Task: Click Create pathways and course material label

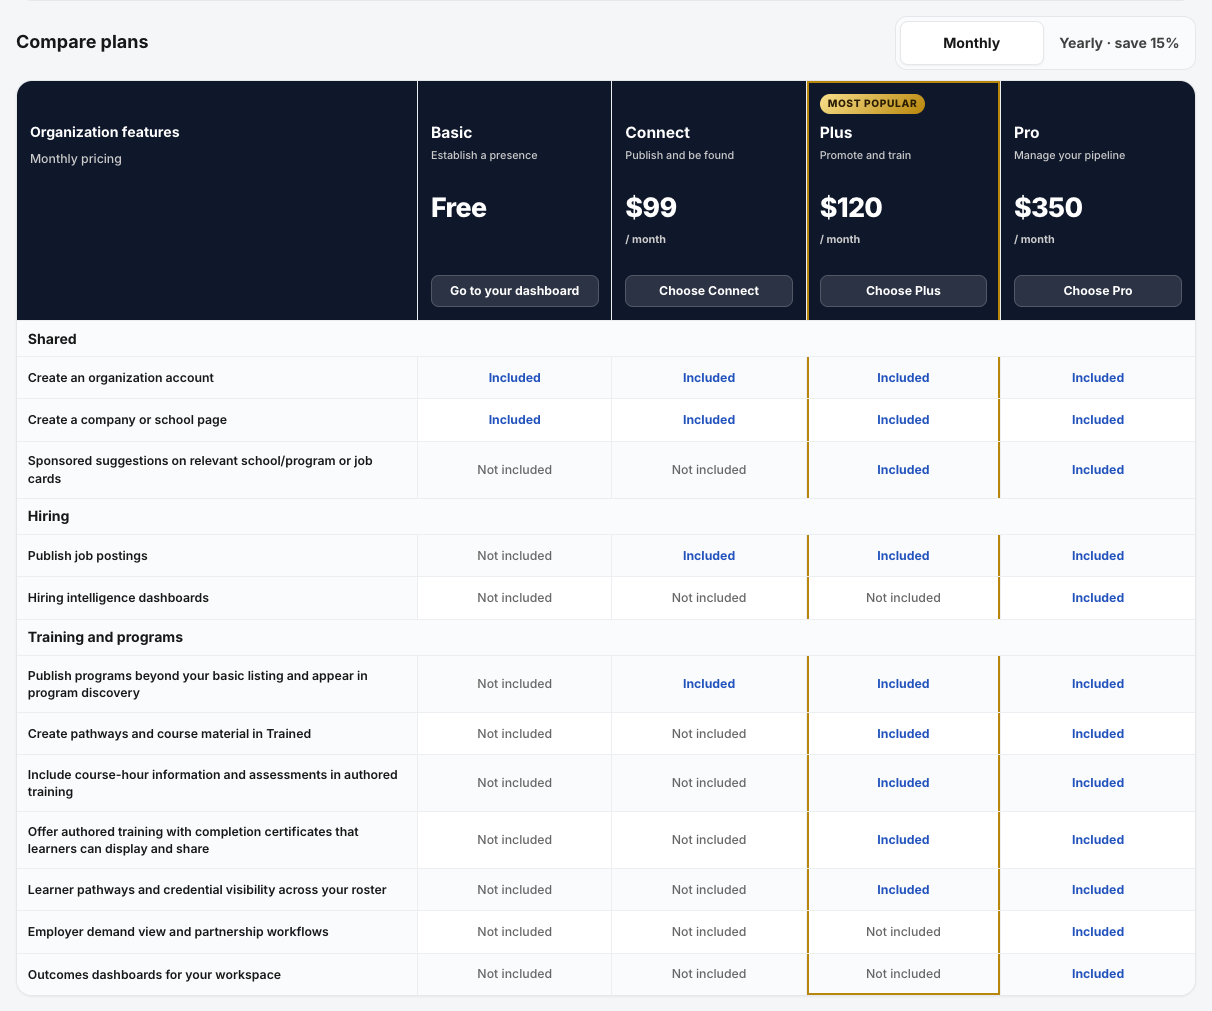Action: [169, 734]
